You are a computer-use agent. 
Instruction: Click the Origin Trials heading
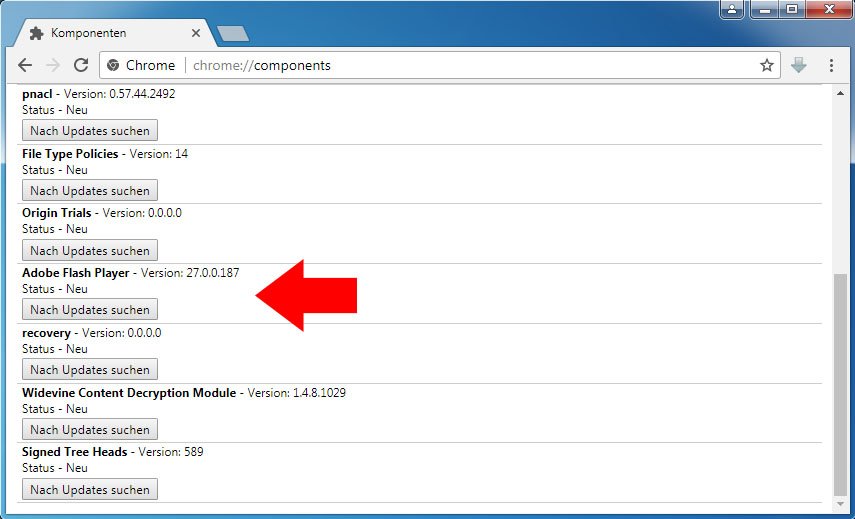pyautogui.click(x=57, y=213)
